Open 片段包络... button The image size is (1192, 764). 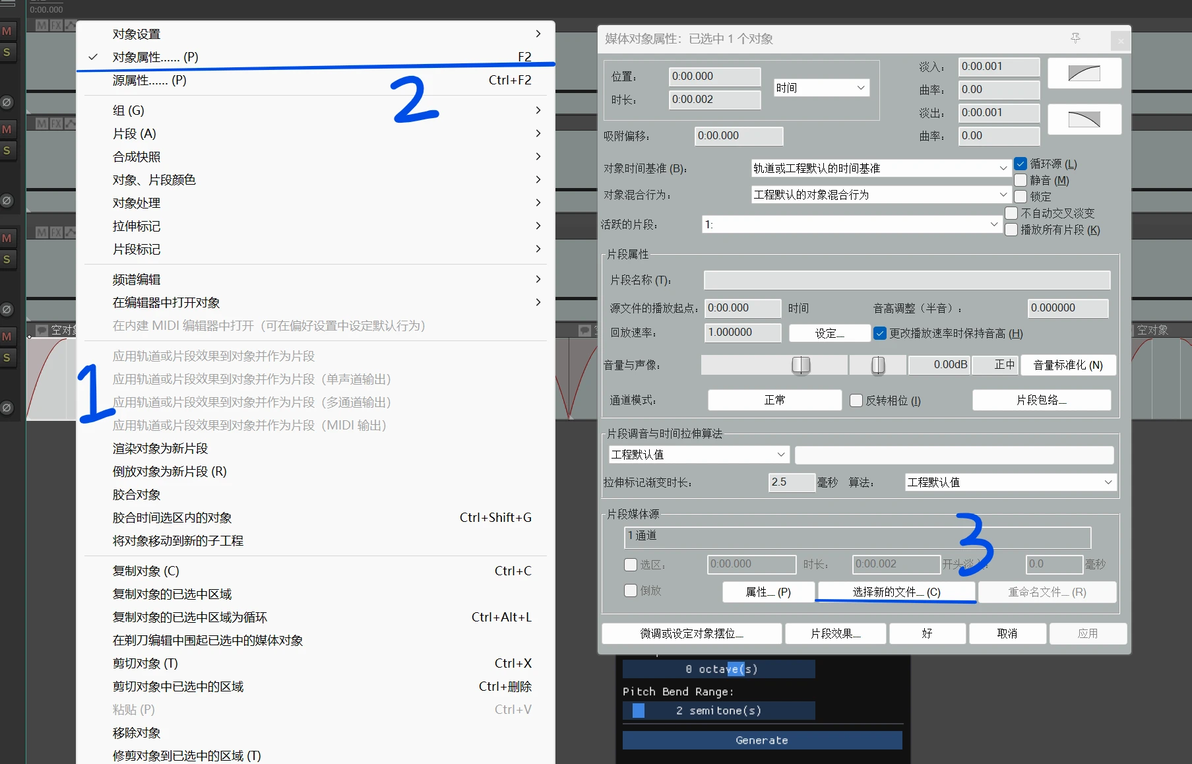pyautogui.click(x=1041, y=400)
